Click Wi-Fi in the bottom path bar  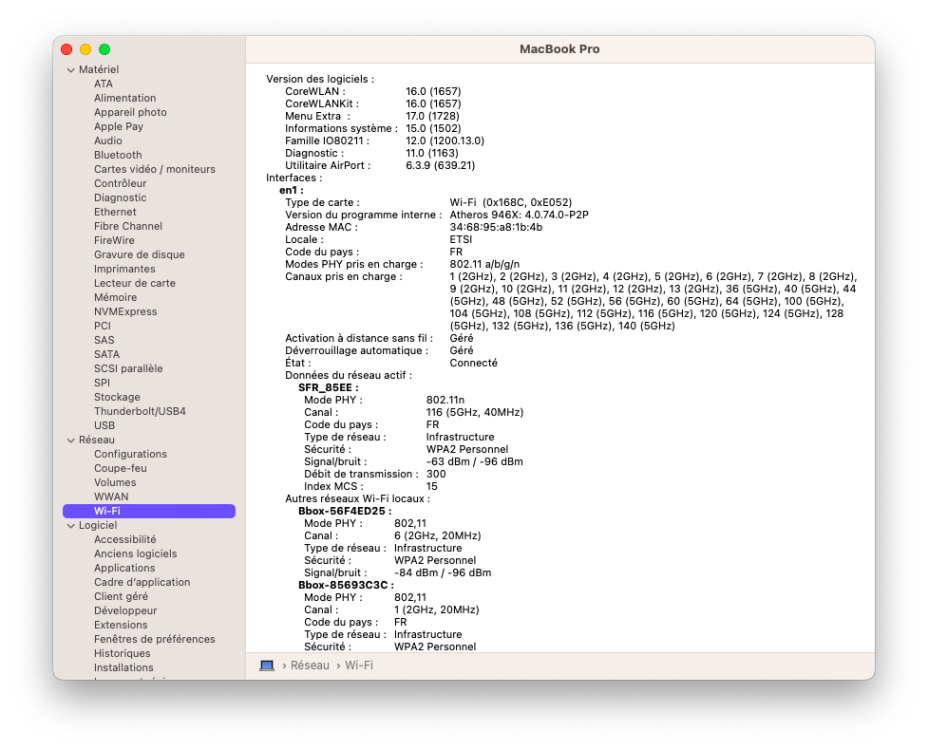(359, 665)
